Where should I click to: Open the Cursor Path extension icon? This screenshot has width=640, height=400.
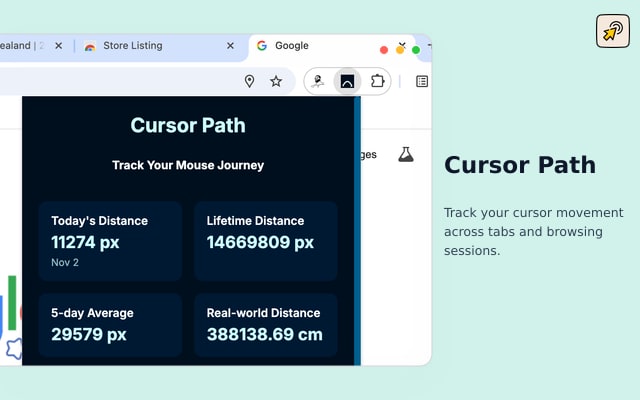point(347,81)
